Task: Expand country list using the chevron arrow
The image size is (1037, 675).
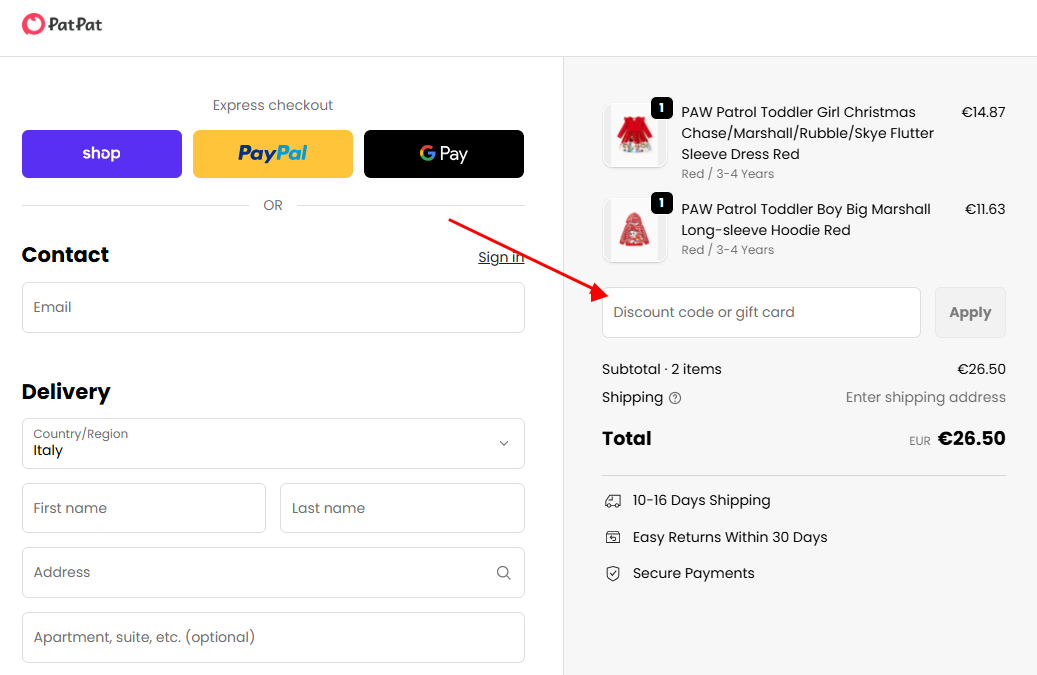Action: click(x=504, y=443)
